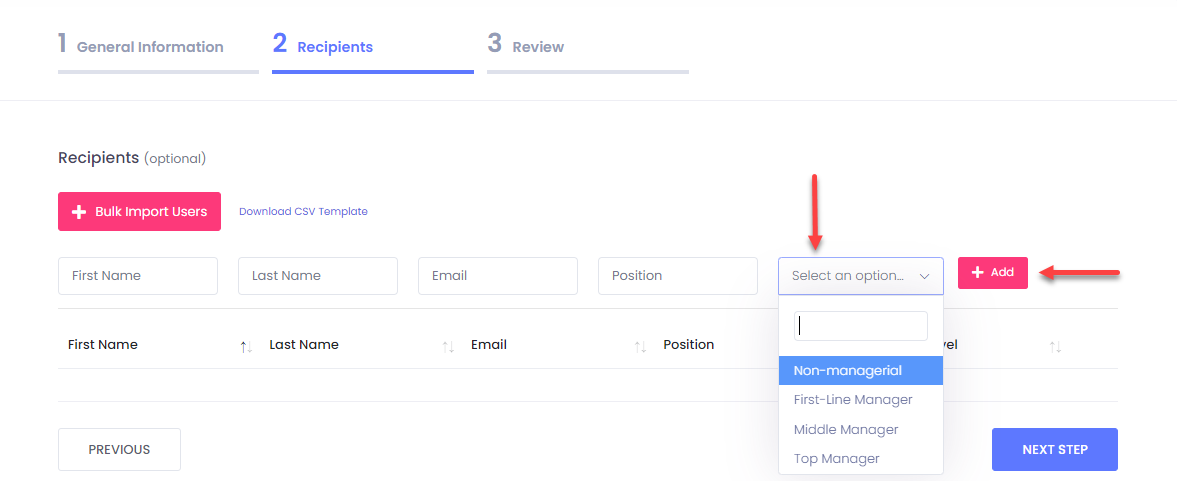Click the sort arrows next to Email column

tap(640, 346)
